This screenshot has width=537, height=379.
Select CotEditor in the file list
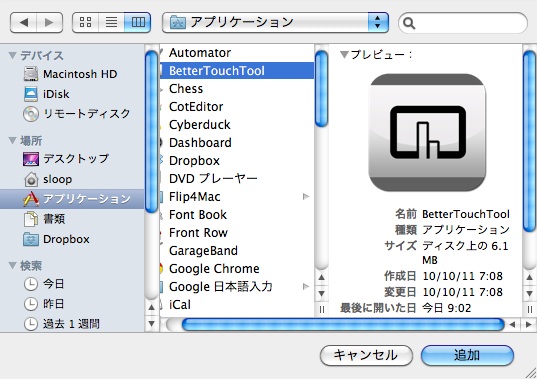pyautogui.click(x=237, y=106)
